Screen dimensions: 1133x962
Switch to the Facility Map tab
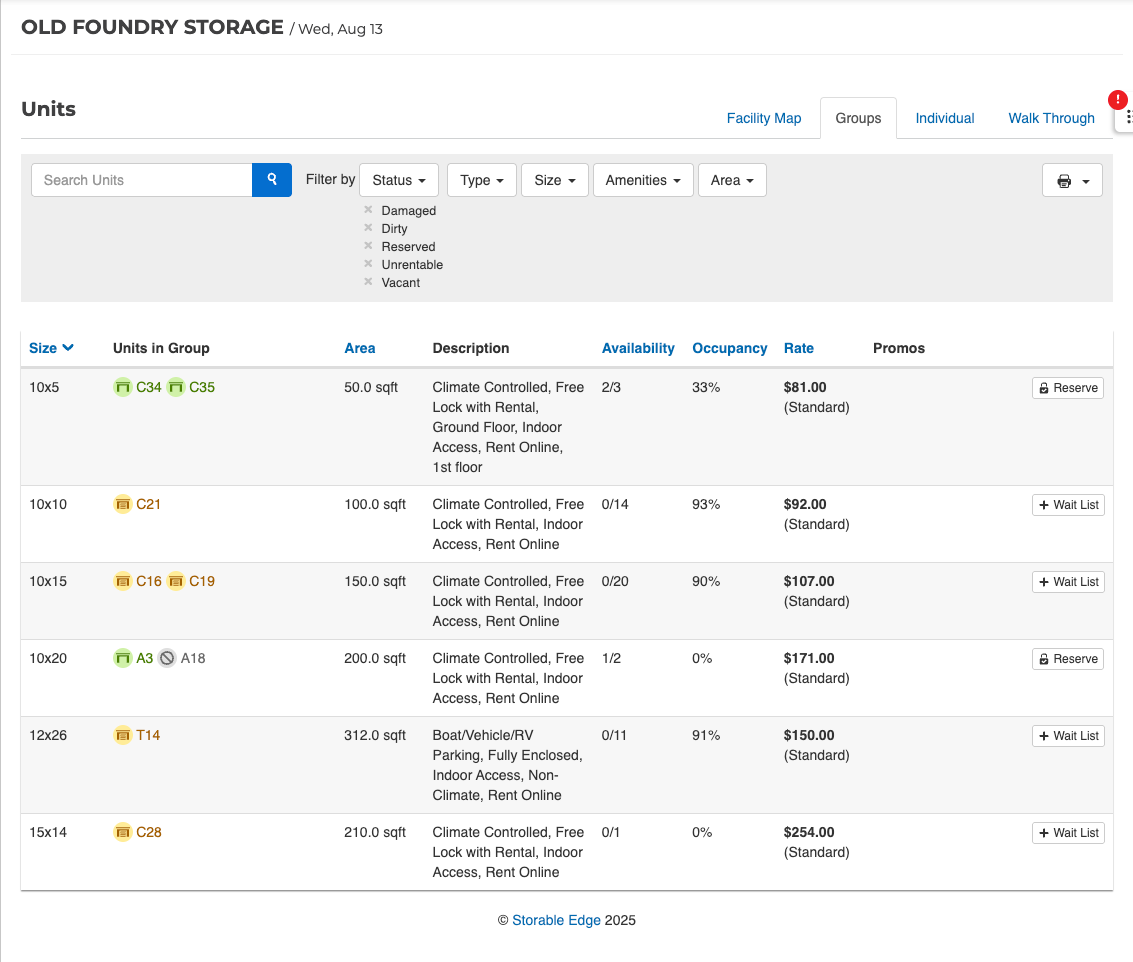coord(764,118)
